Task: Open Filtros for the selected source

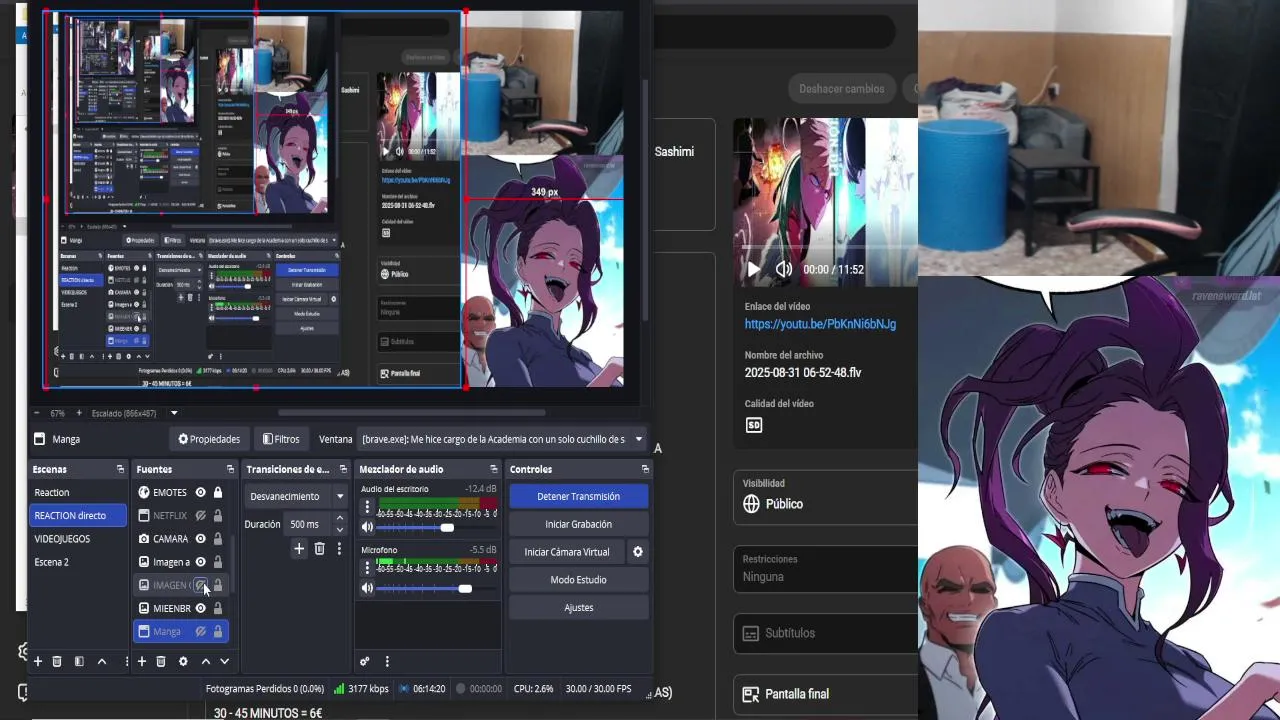Action: [281, 439]
